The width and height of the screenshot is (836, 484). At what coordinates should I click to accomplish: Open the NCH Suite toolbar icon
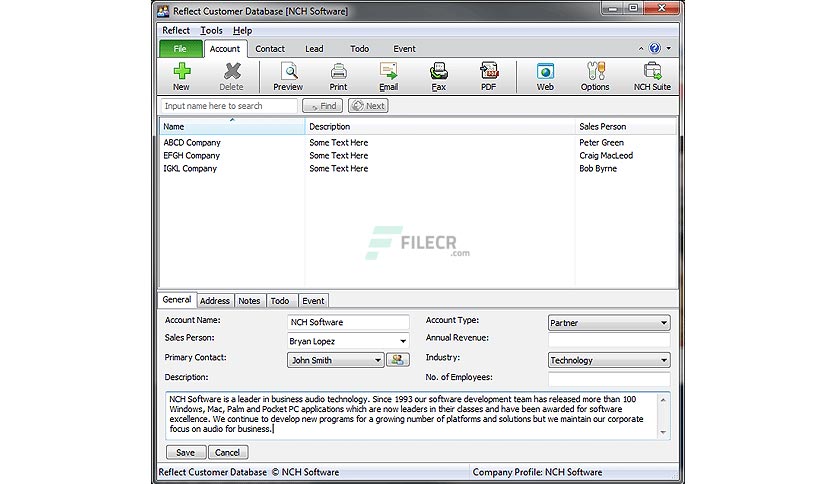coord(652,76)
